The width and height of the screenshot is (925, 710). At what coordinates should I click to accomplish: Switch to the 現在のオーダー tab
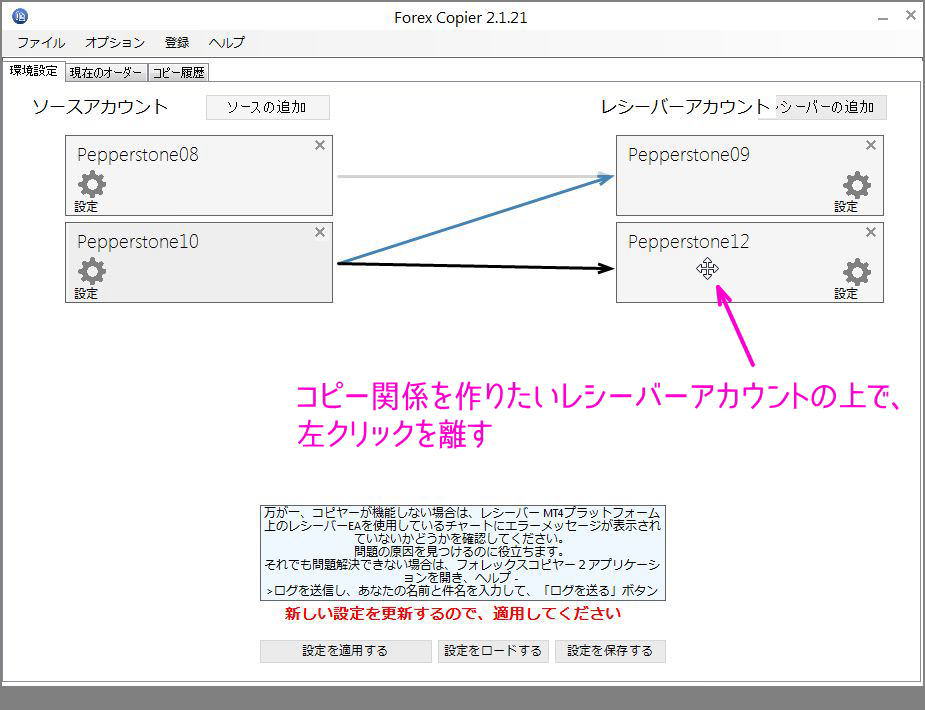click(106, 71)
